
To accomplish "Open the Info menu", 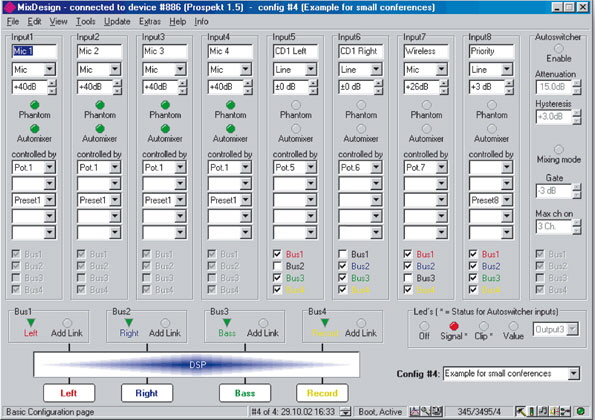I will coord(201,22).
